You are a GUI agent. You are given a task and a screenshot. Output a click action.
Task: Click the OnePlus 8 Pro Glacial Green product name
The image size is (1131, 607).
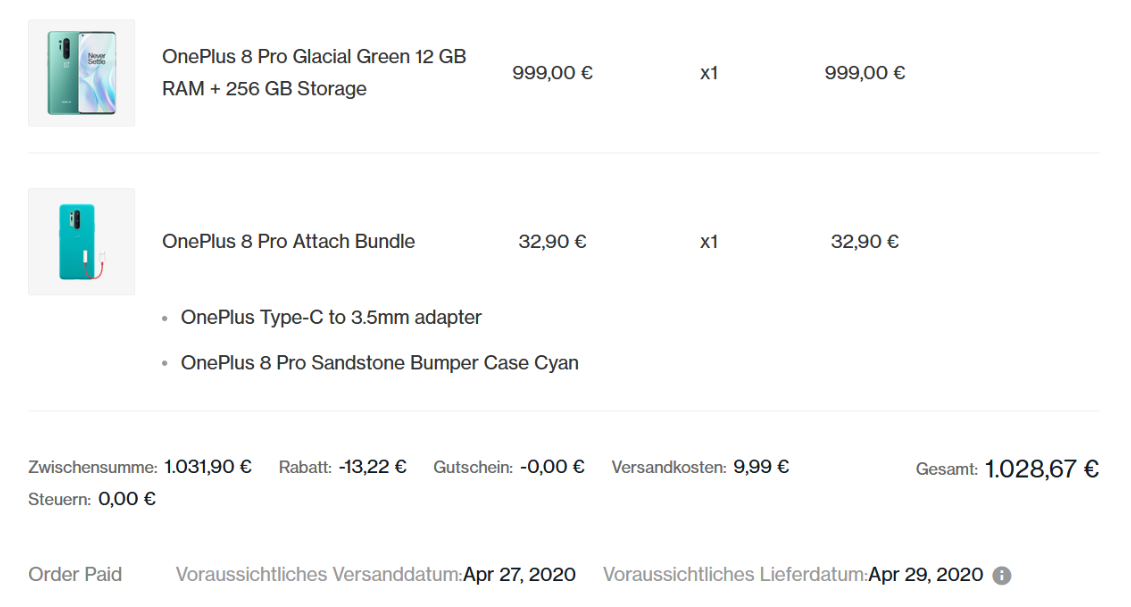[314, 72]
